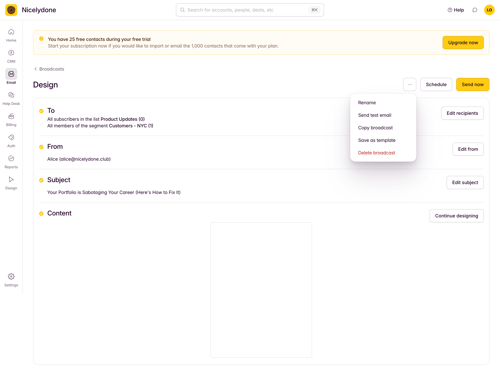Click the Product Updates list recipients line
The image size is (500, 386).
pyautogui.click(x=96, y=119)
